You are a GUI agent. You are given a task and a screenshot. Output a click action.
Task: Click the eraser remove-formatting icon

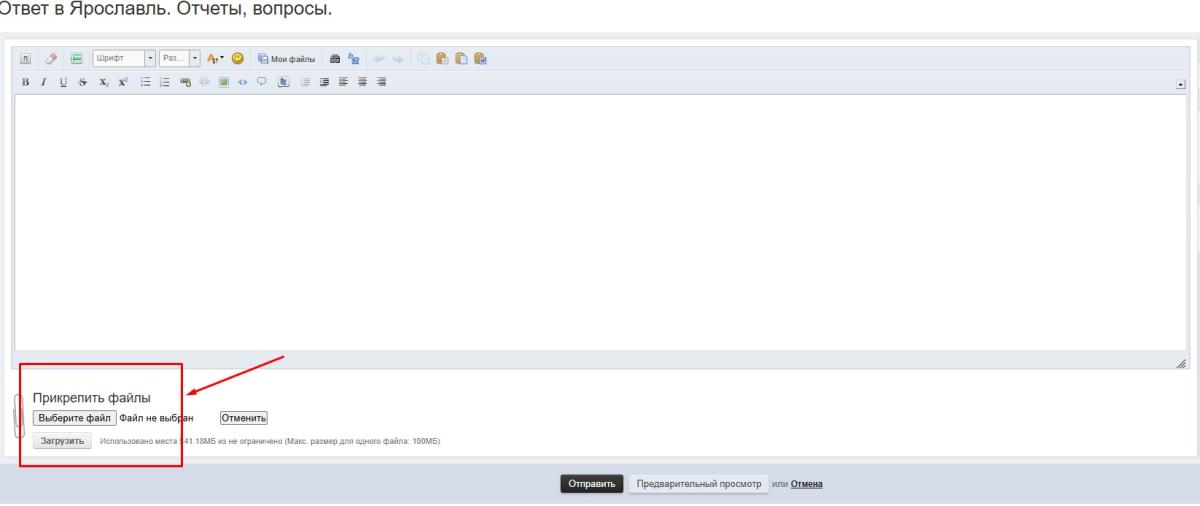49,58
